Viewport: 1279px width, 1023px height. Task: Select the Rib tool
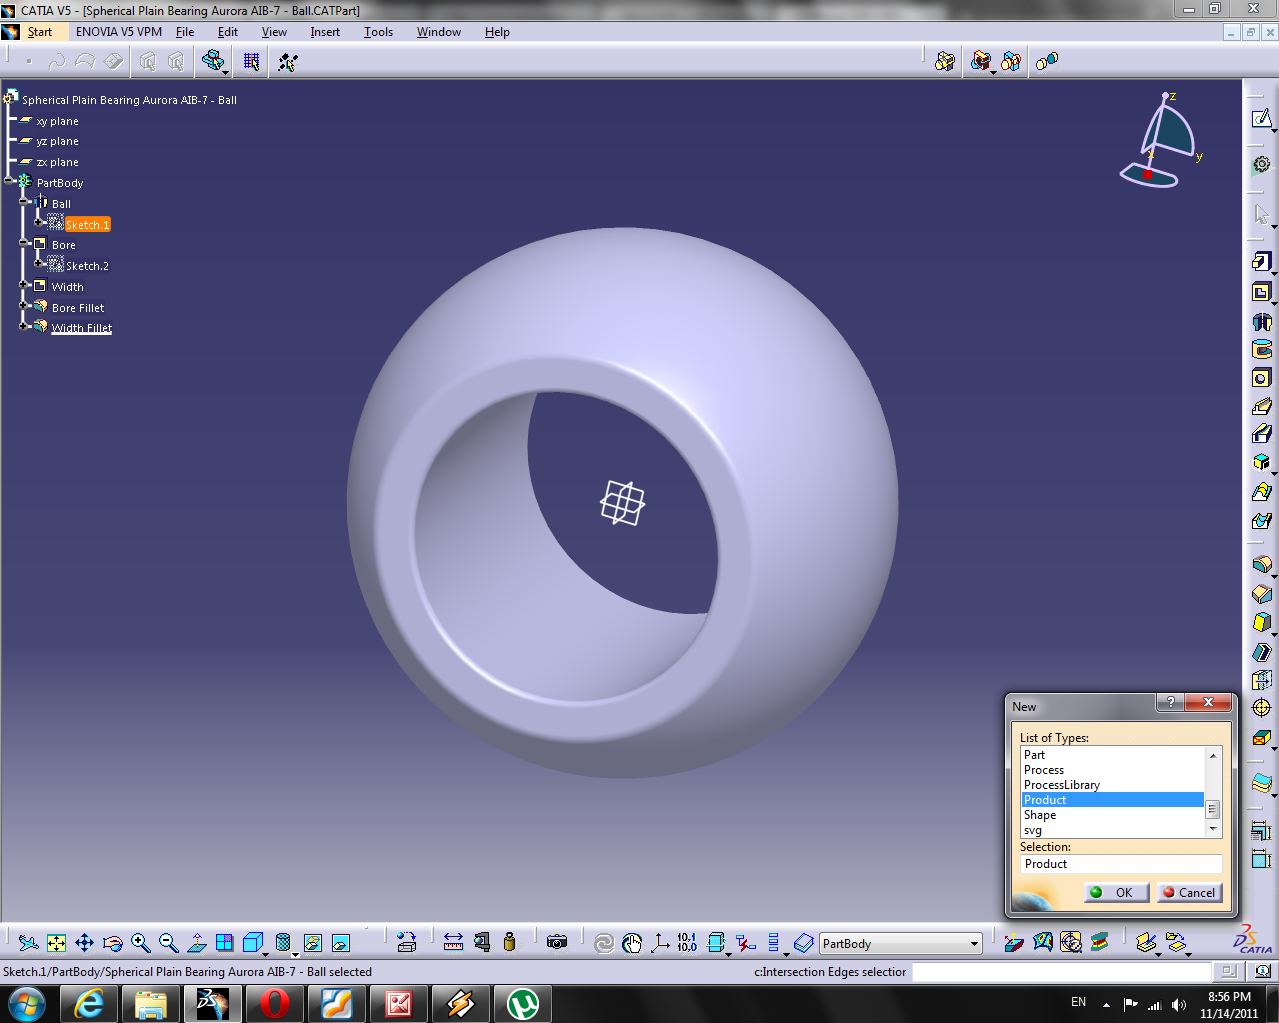coord(1262,406)
